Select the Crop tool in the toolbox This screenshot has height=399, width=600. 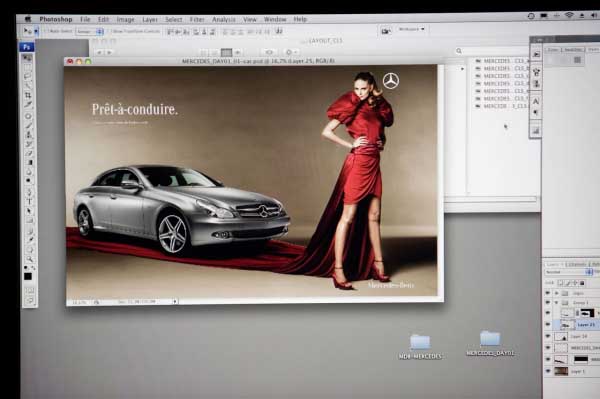tap(28, 94)
